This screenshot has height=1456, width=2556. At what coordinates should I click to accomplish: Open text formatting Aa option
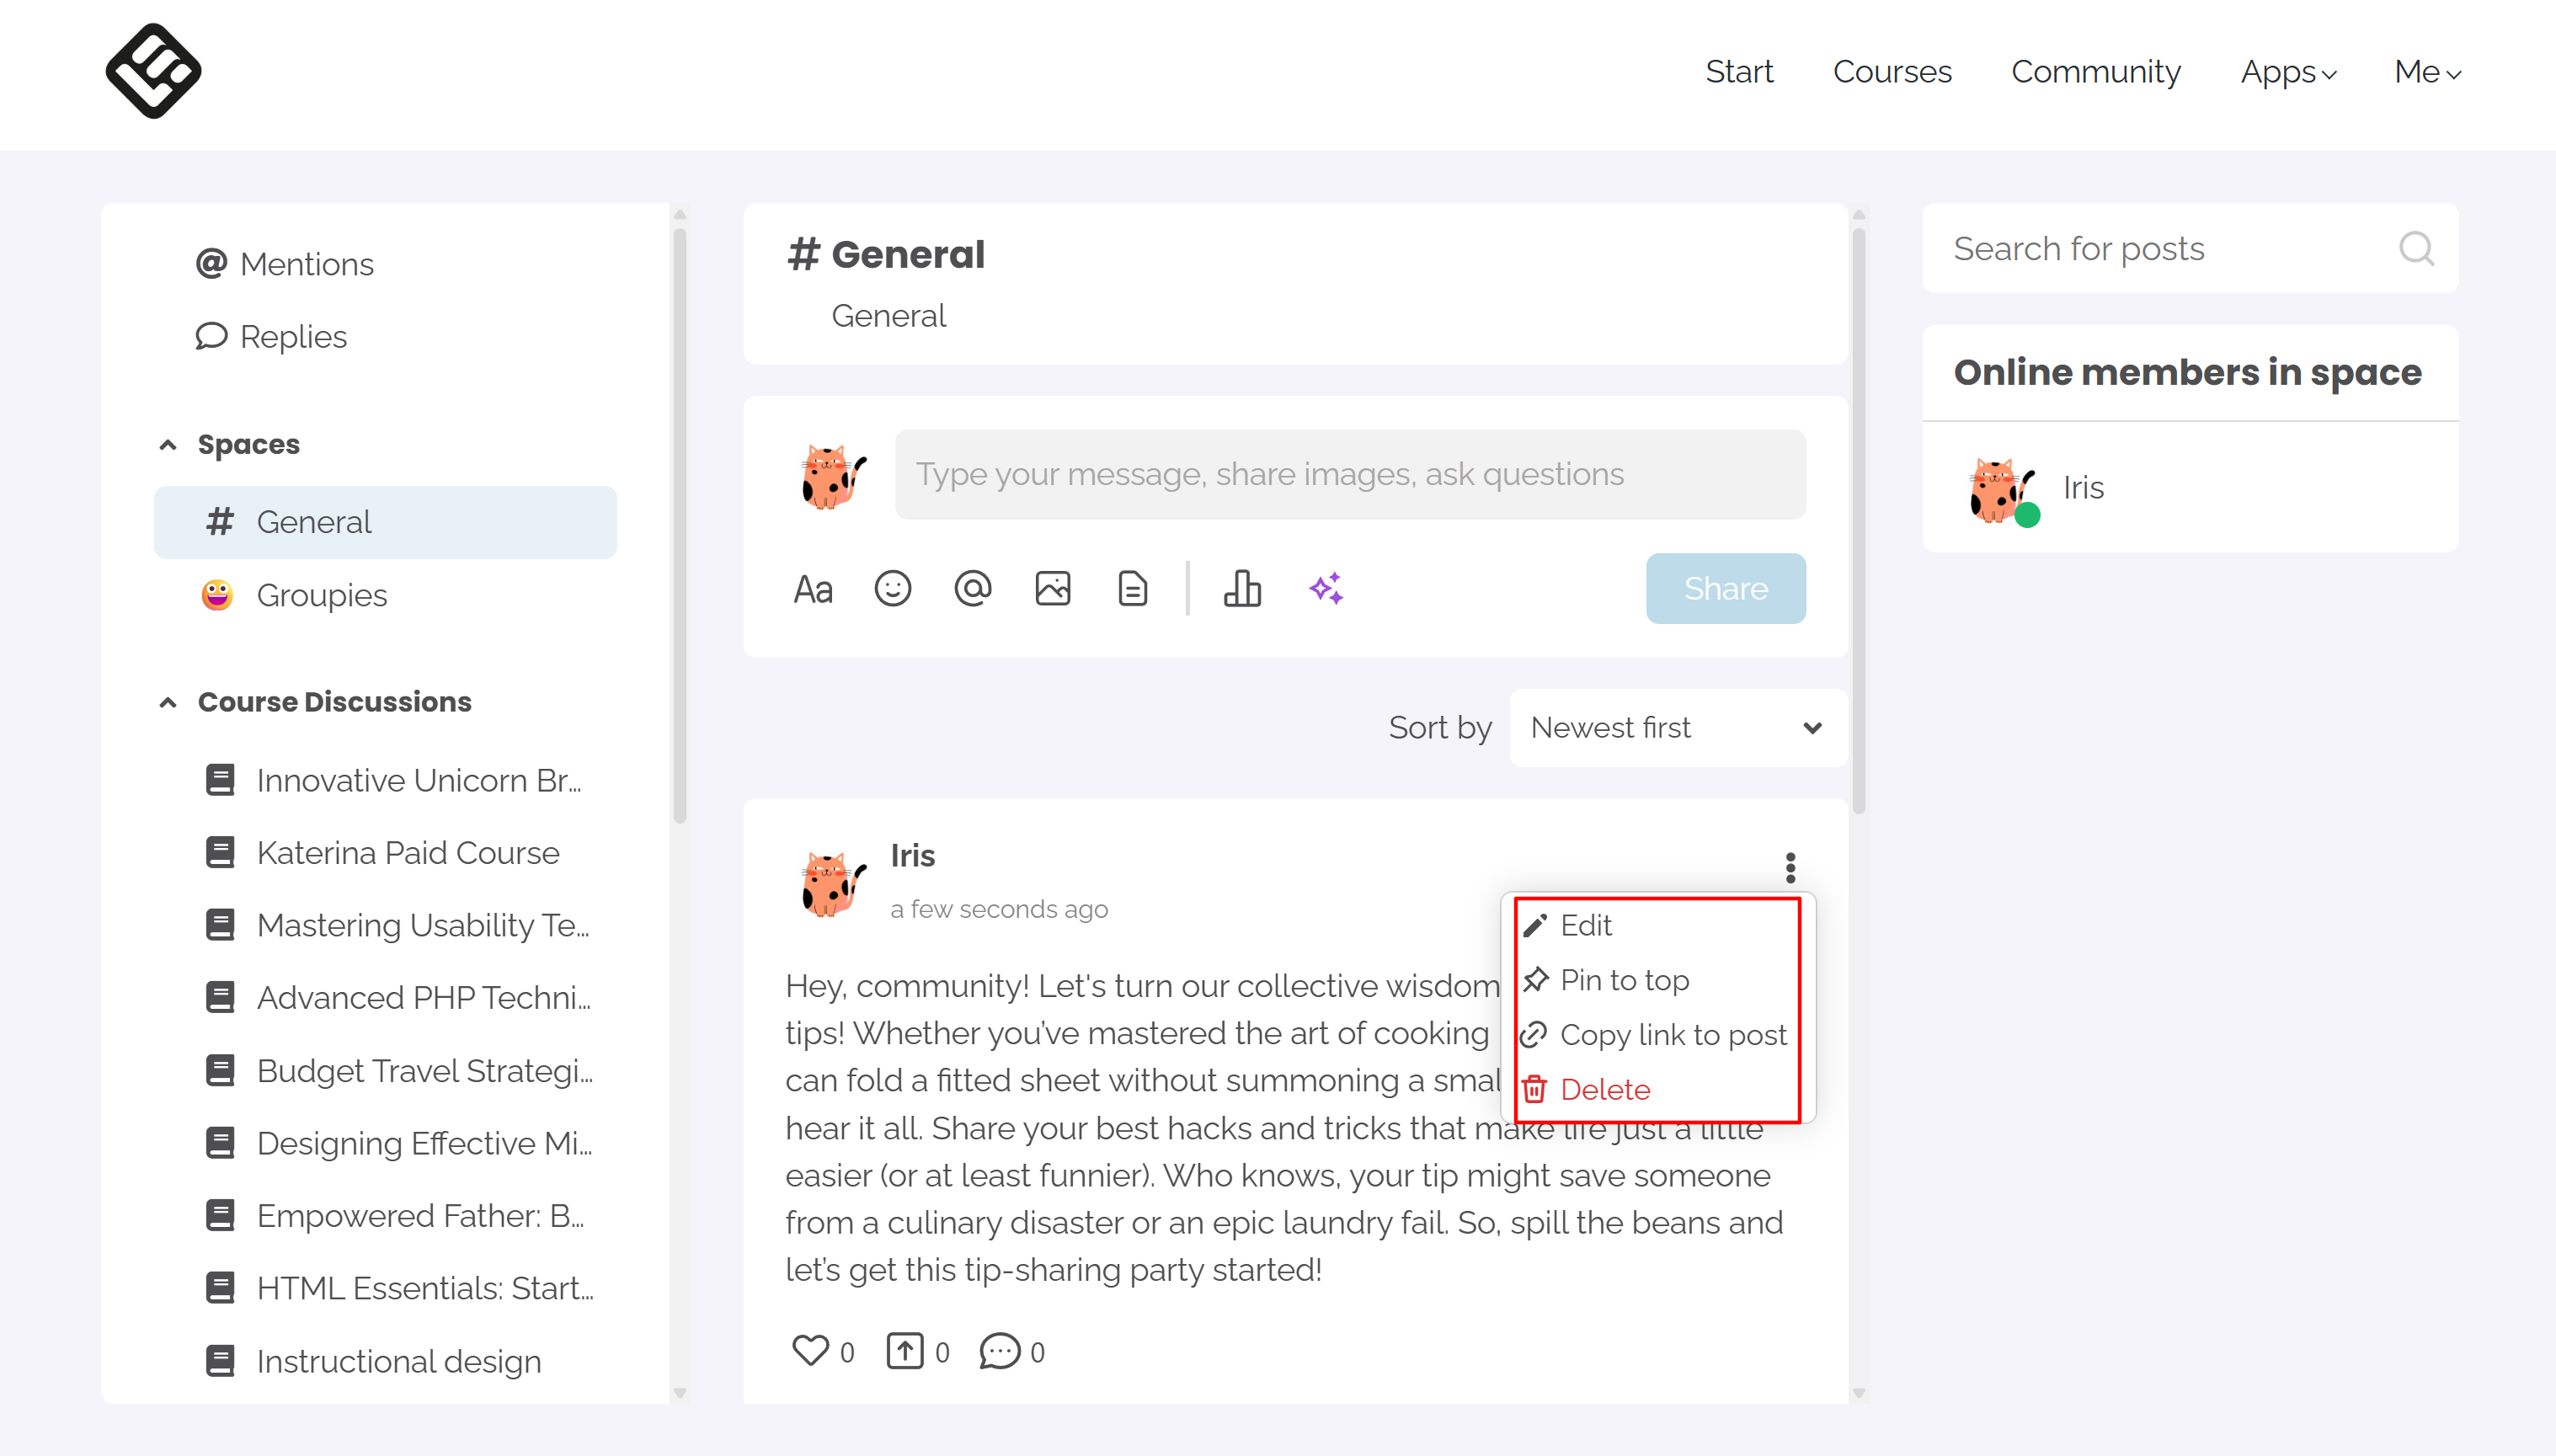[x=812, y=589]
